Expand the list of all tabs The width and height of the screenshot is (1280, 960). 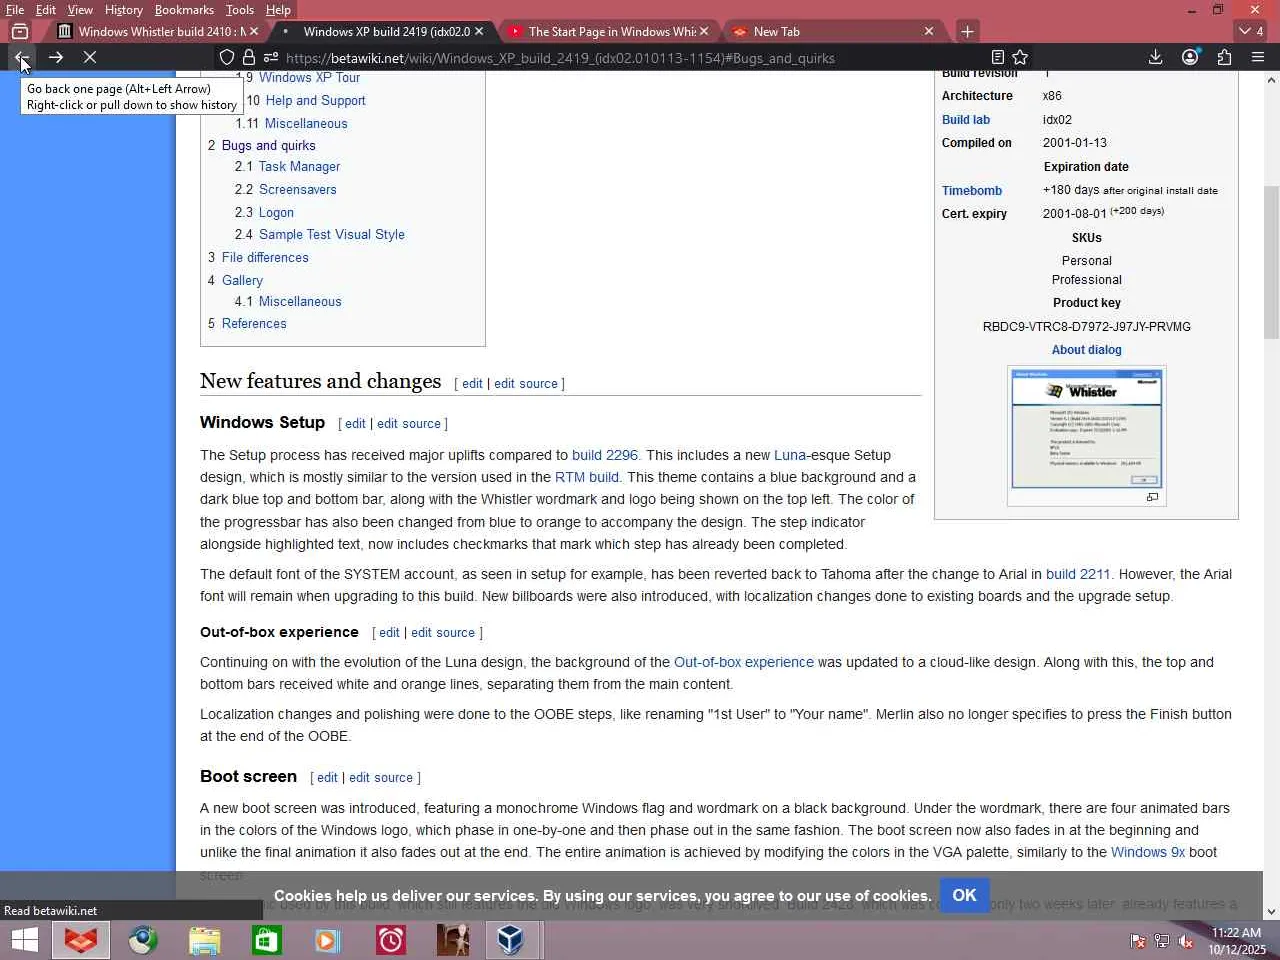click(1251, 32)
